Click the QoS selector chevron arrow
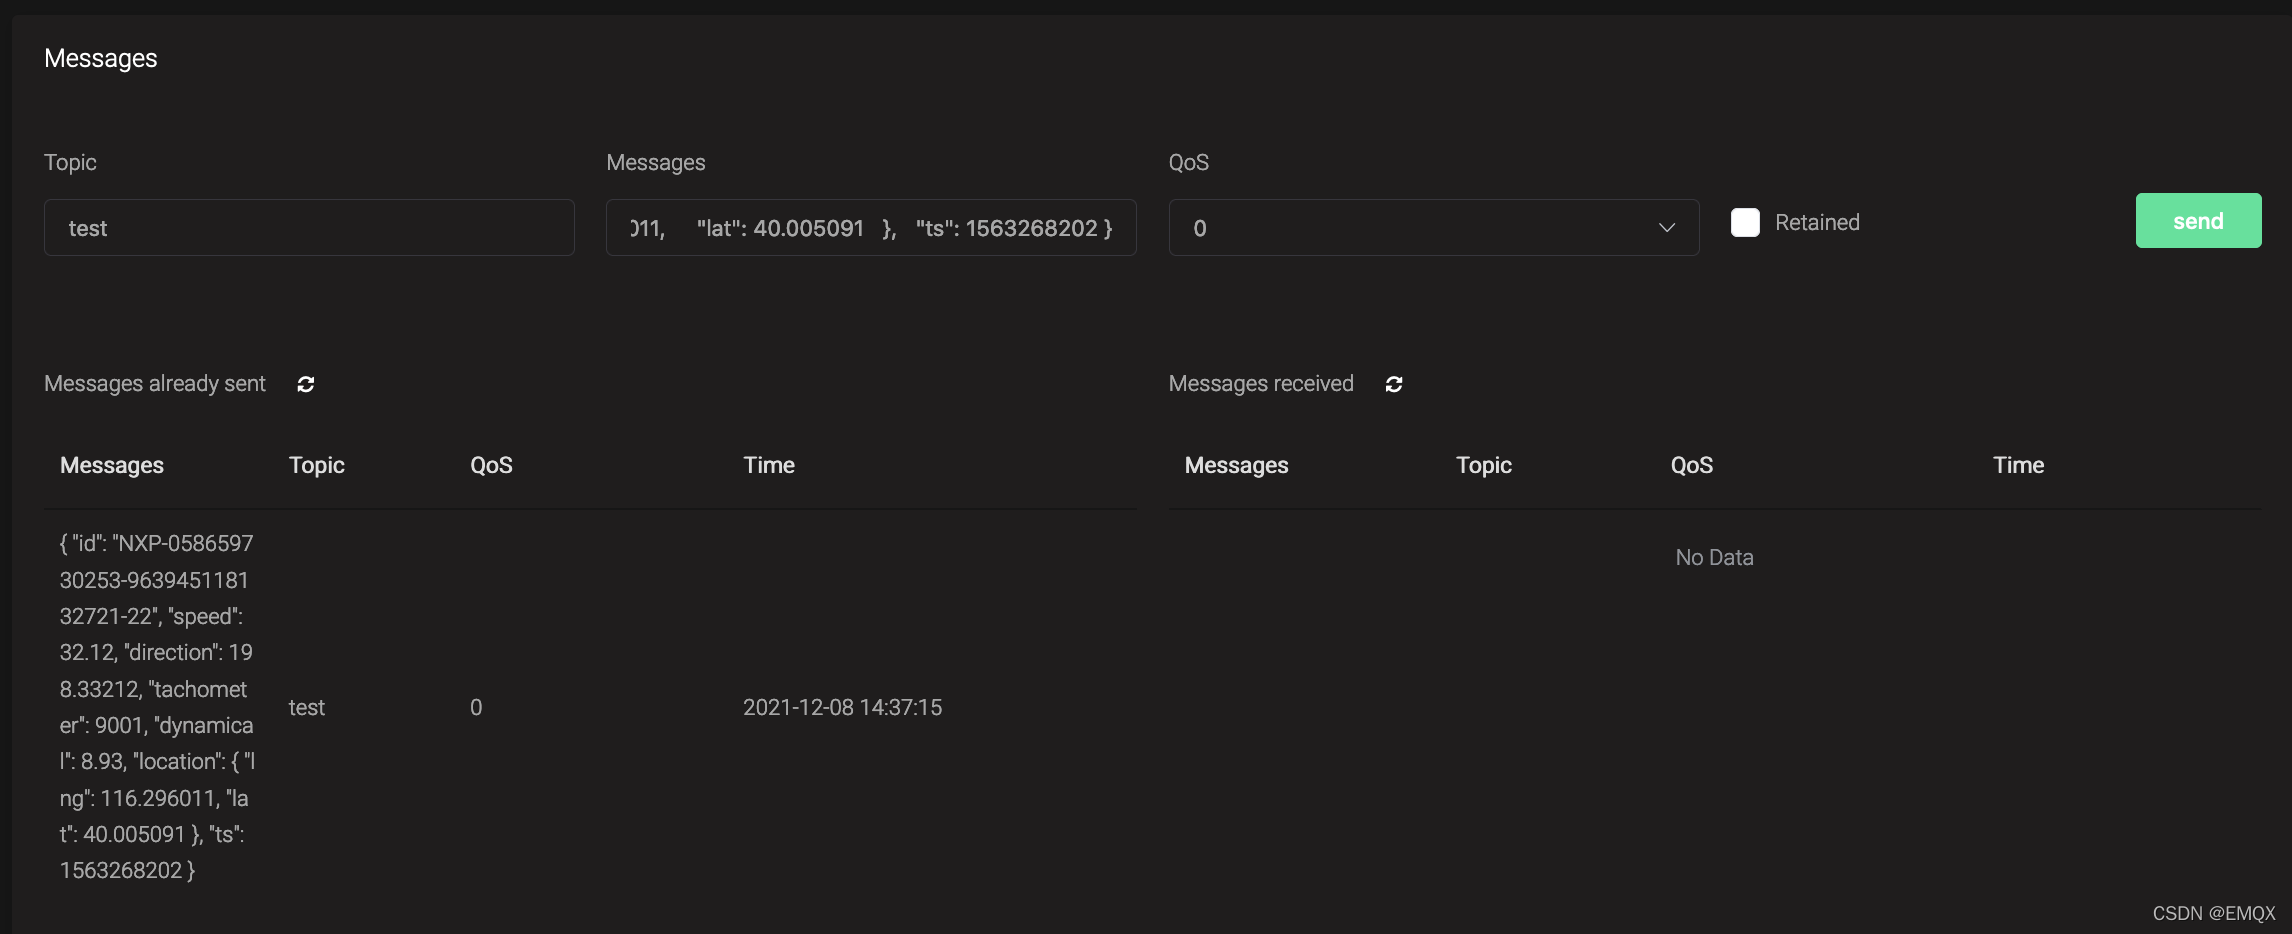This screenshot has height=934, width=2292. tap(1665, 228)
